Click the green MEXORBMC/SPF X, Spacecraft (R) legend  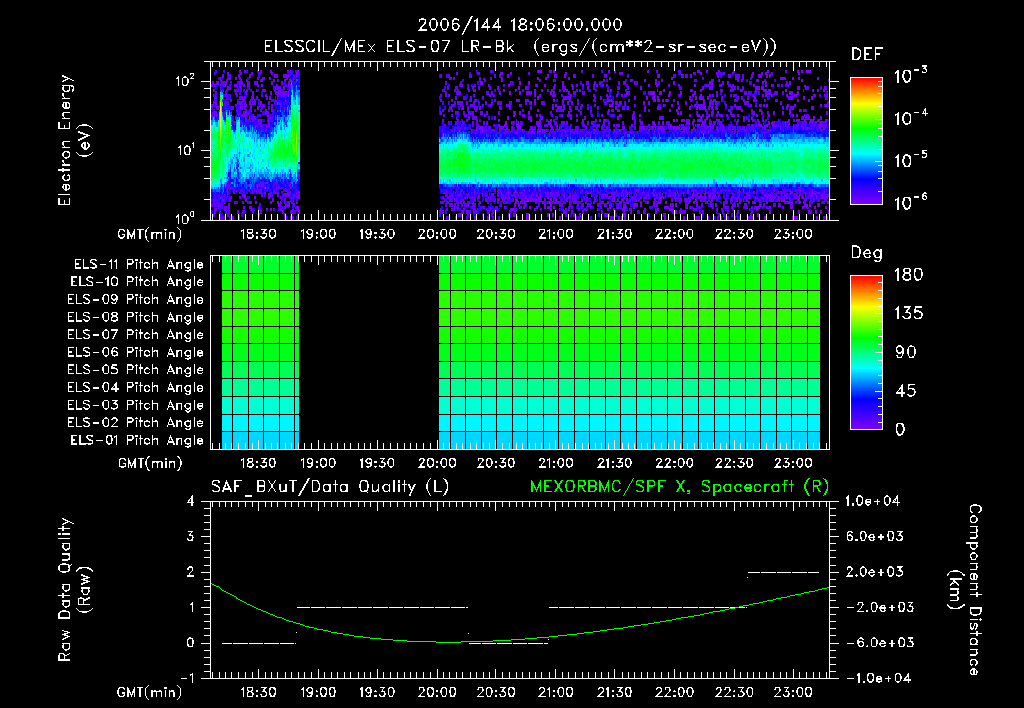679,487
